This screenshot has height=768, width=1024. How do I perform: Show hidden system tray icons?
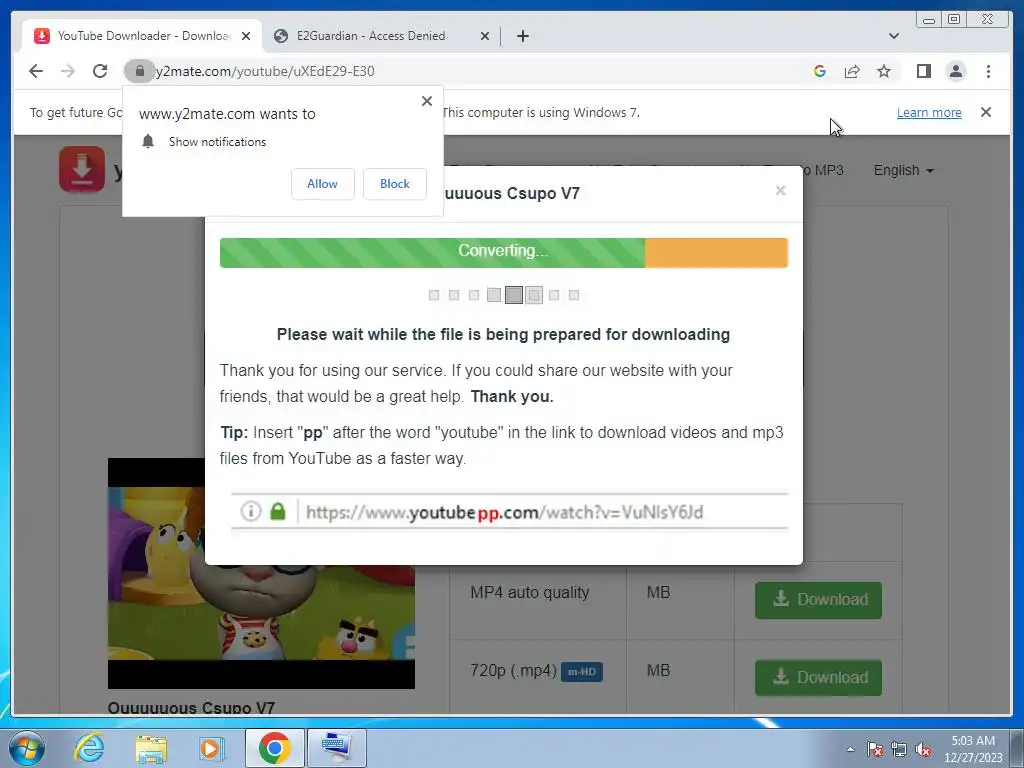tap(850, 749)
